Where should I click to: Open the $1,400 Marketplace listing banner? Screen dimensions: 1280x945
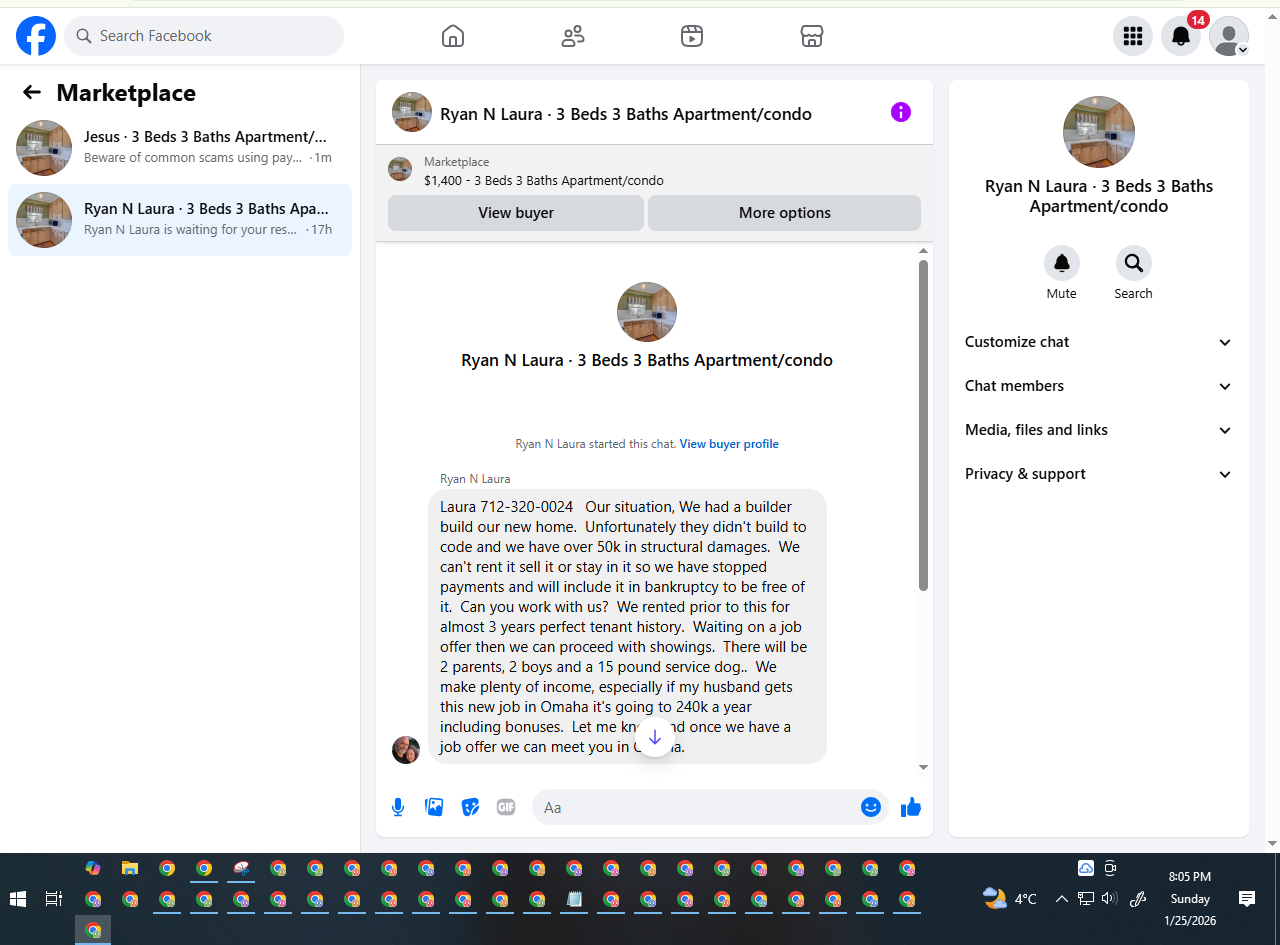(x=654, y=171)
